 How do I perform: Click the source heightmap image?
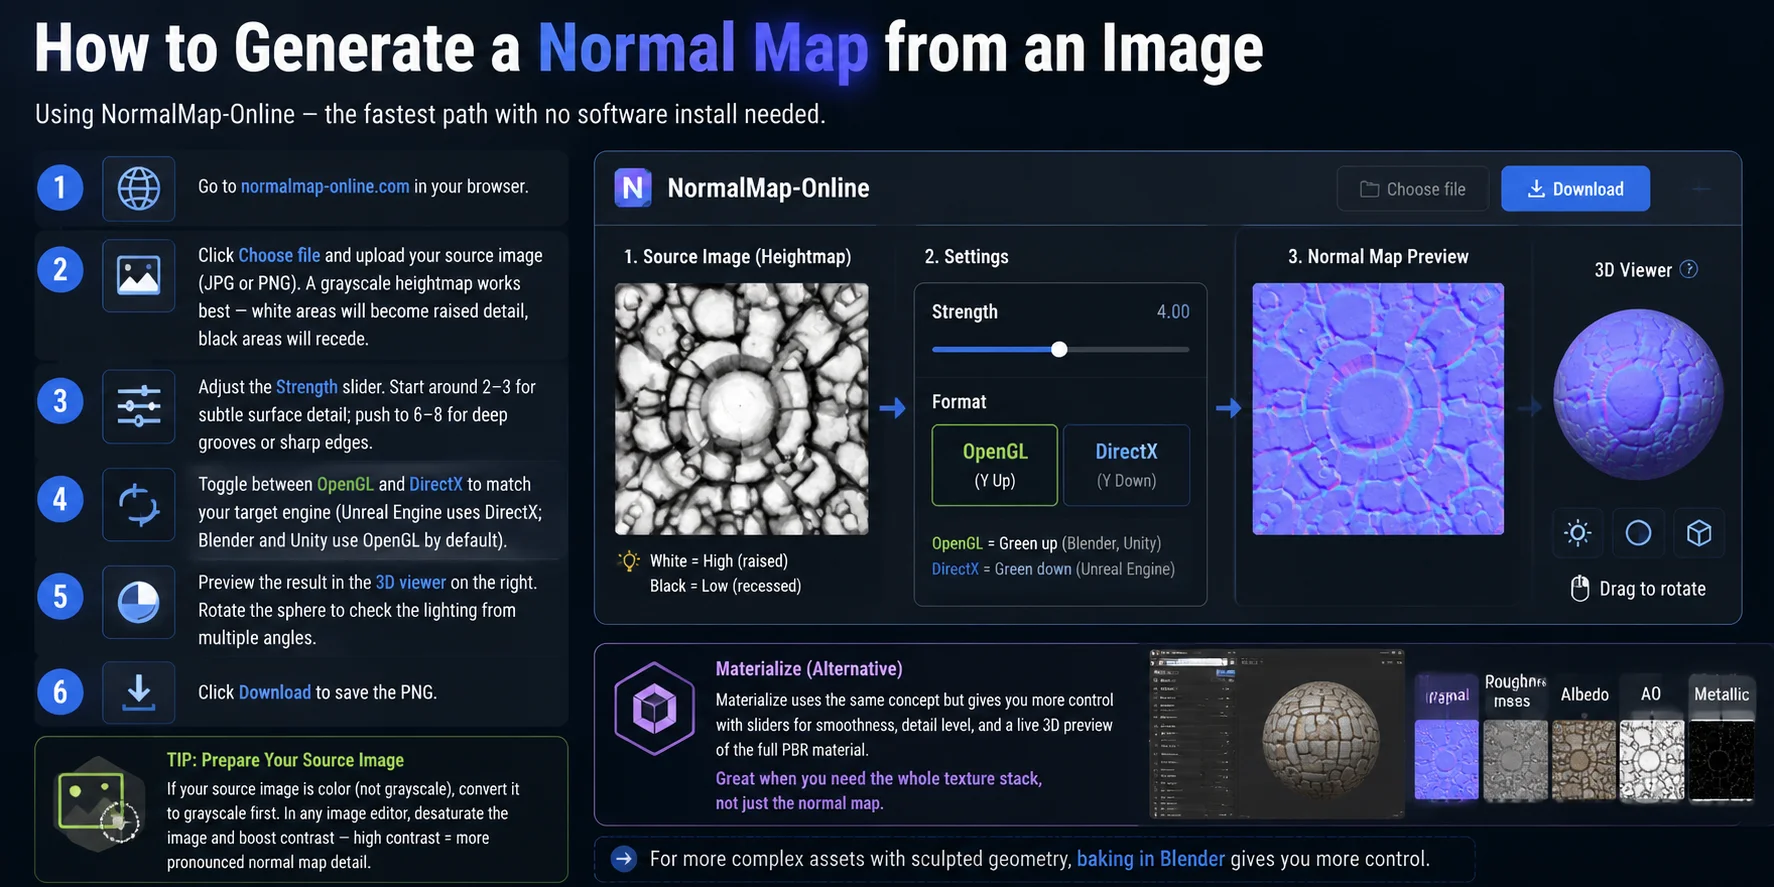(x=741, y=409)
